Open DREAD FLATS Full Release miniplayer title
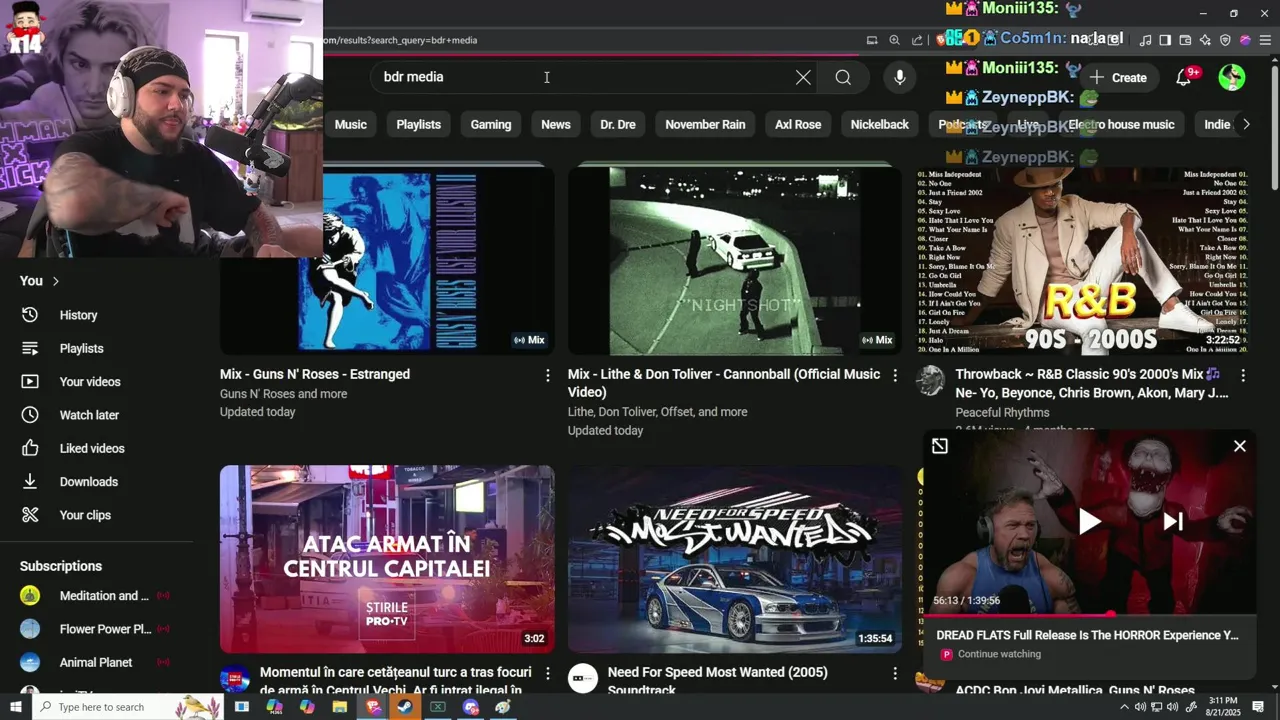 coord(1087,635)
